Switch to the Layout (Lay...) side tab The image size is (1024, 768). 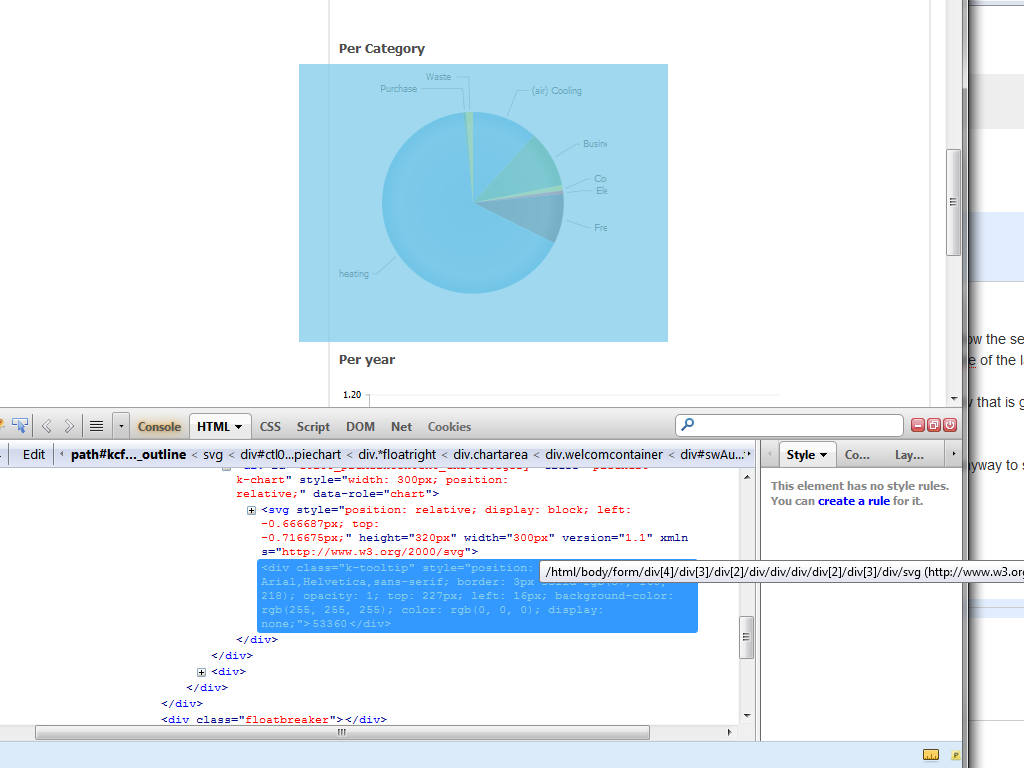[909, 455]
